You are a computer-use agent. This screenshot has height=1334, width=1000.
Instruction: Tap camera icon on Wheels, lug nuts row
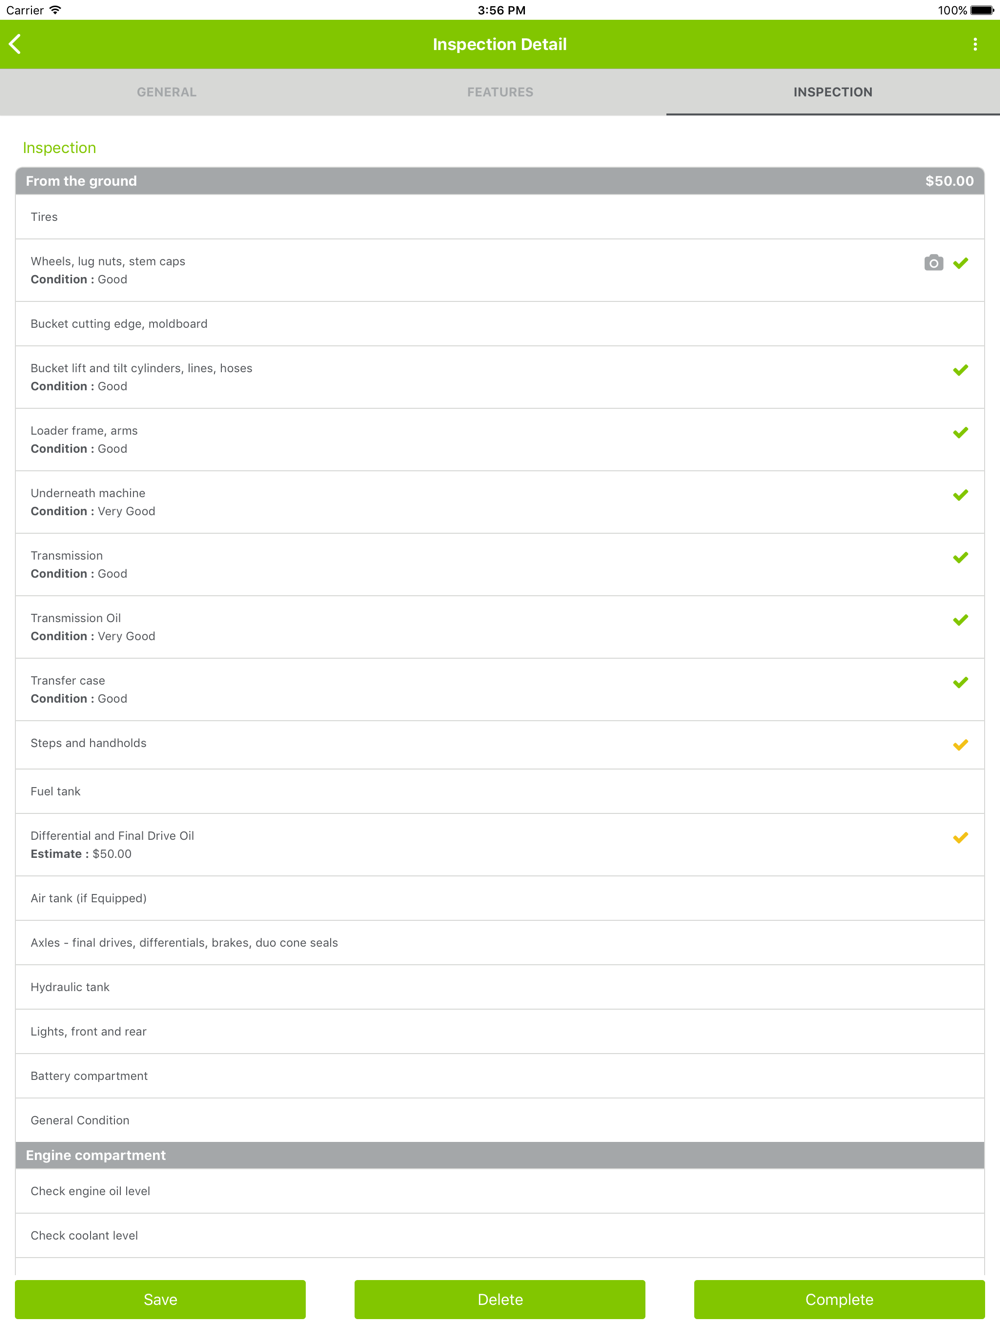933,263
